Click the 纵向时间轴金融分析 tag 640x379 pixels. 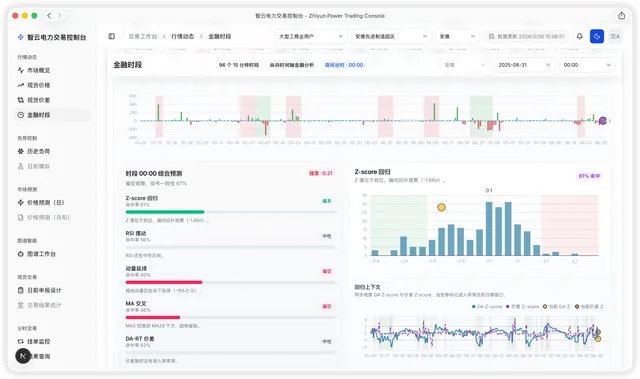point(291,65)
